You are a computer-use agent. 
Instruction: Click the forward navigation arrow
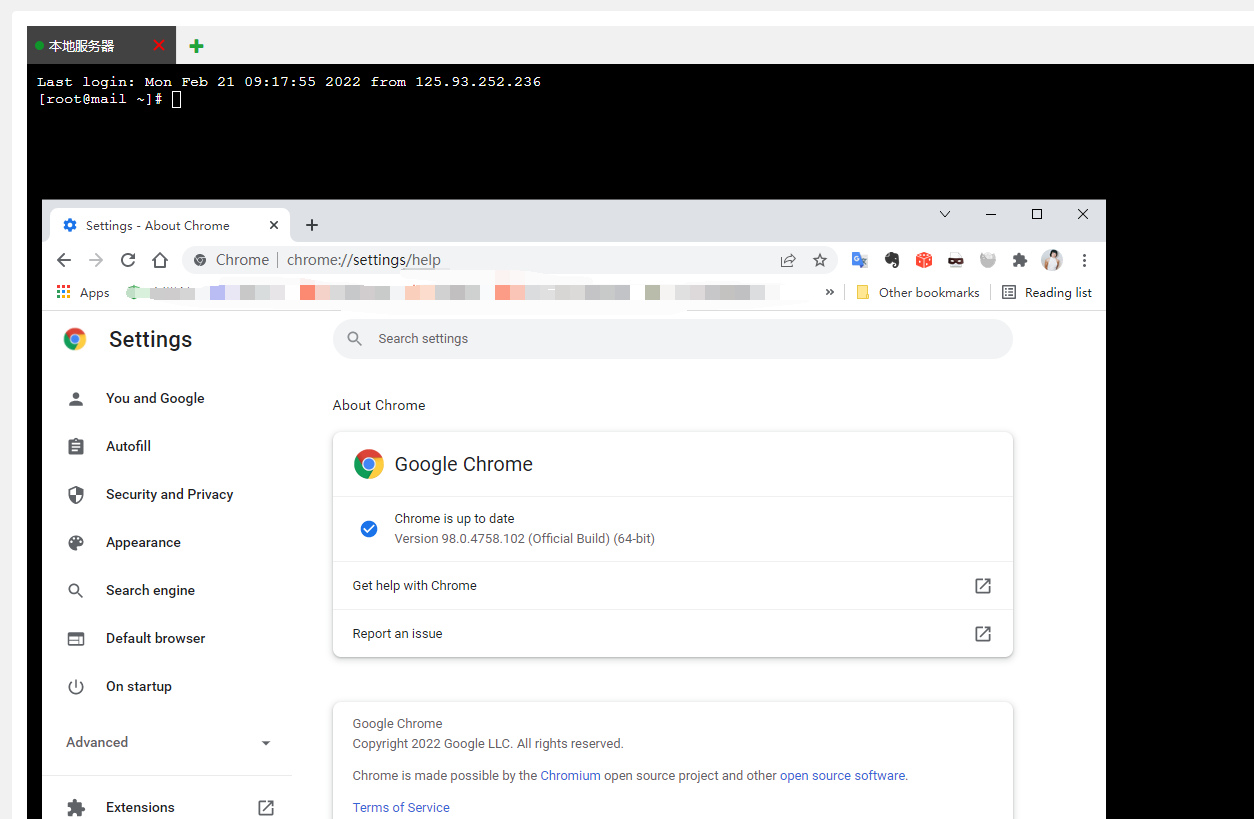[x=96, y=260]
